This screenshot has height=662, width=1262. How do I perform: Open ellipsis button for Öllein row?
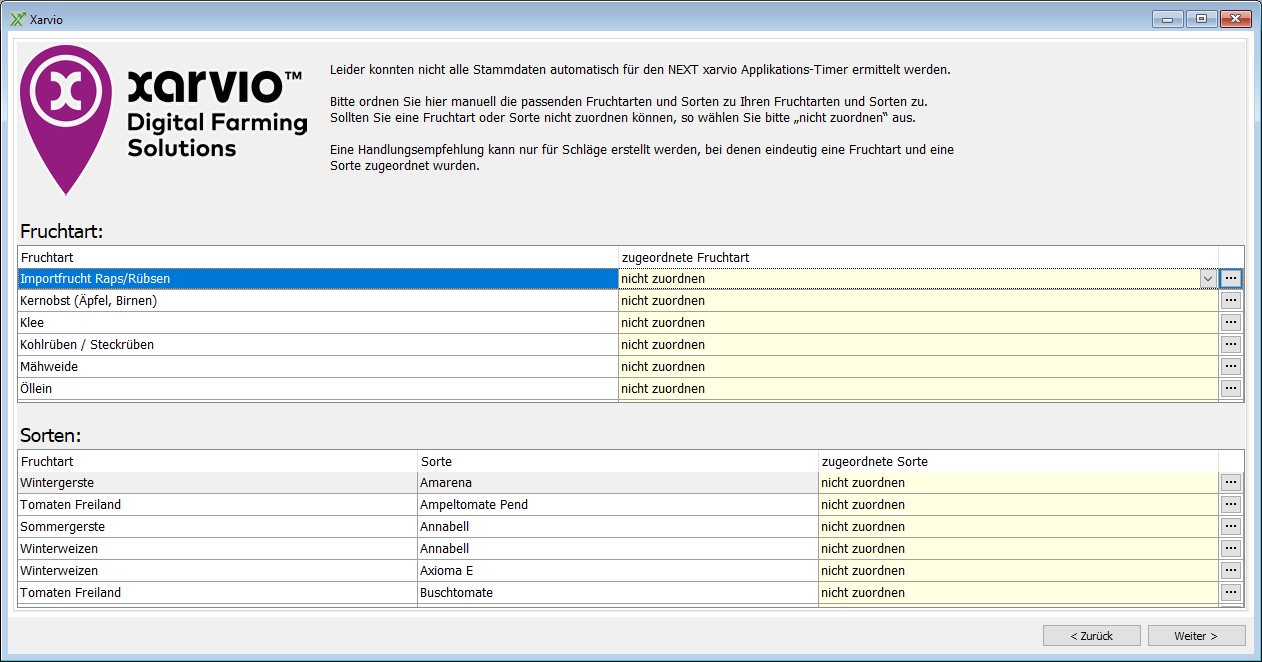(1231, 388)
